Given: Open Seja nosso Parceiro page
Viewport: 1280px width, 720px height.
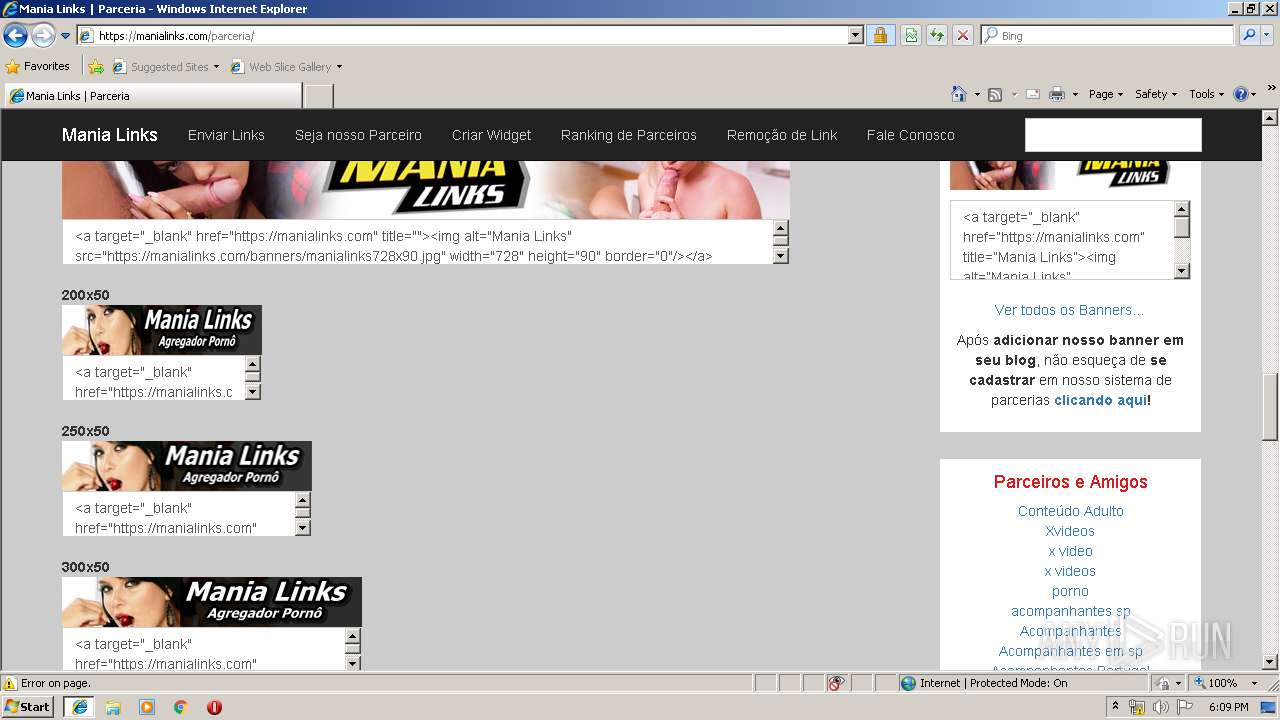Looking at the screenshot, I should [358, 135].
